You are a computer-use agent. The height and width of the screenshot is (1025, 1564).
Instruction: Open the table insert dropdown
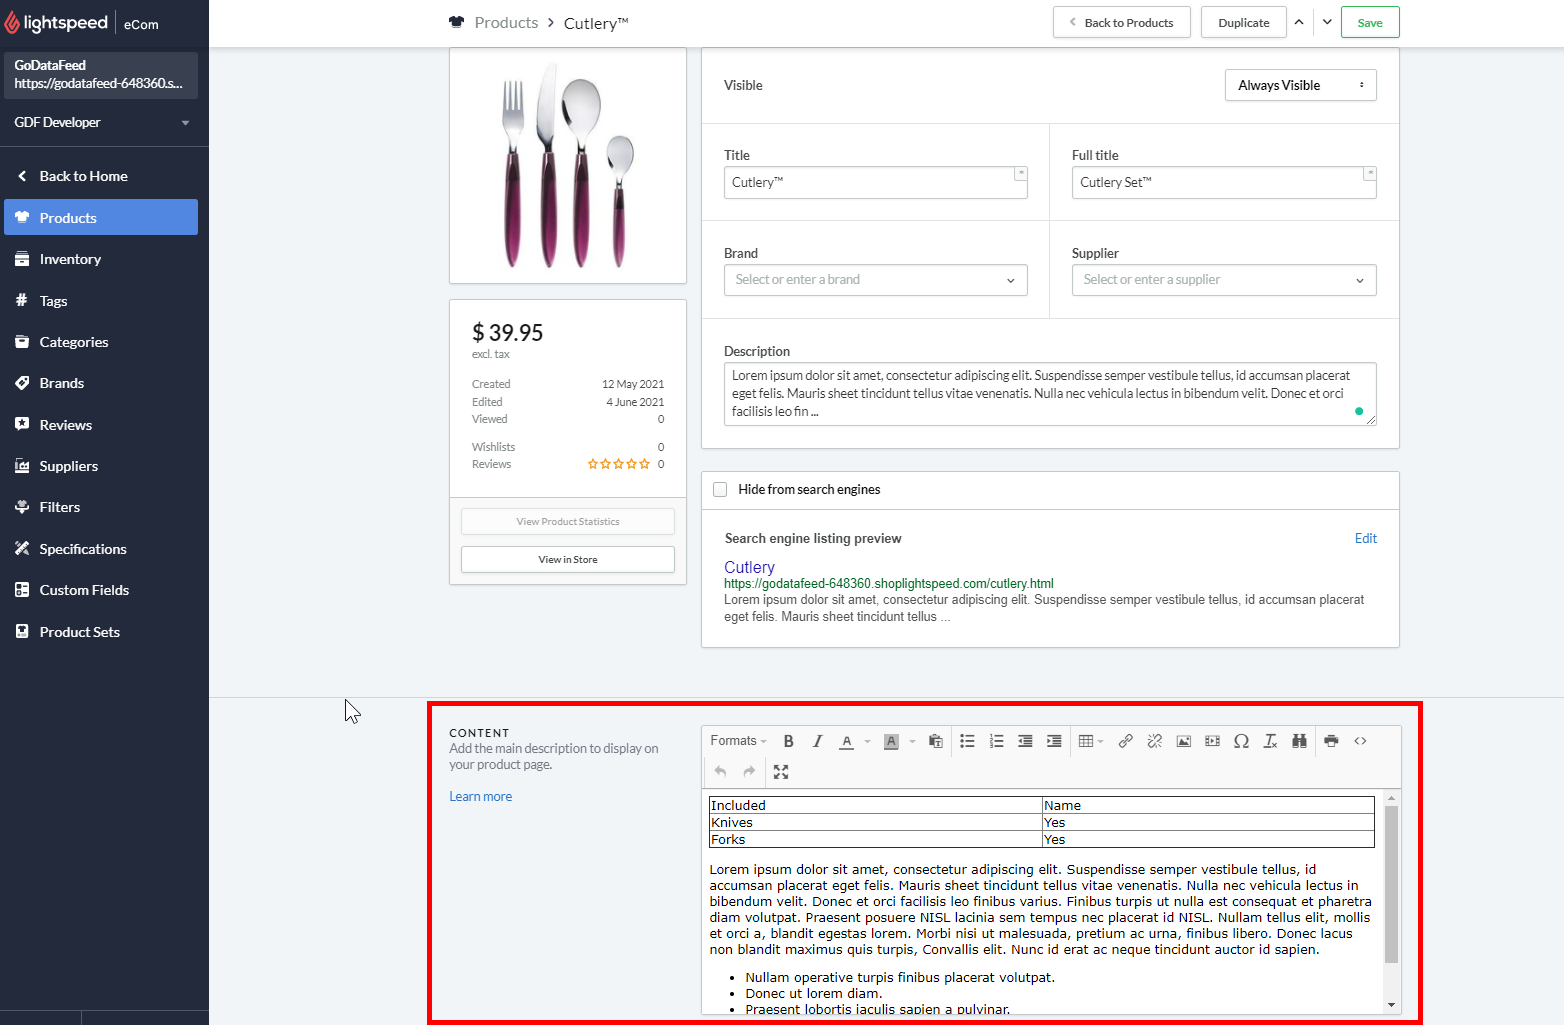pyautogui.click(x=1091, y=741)
